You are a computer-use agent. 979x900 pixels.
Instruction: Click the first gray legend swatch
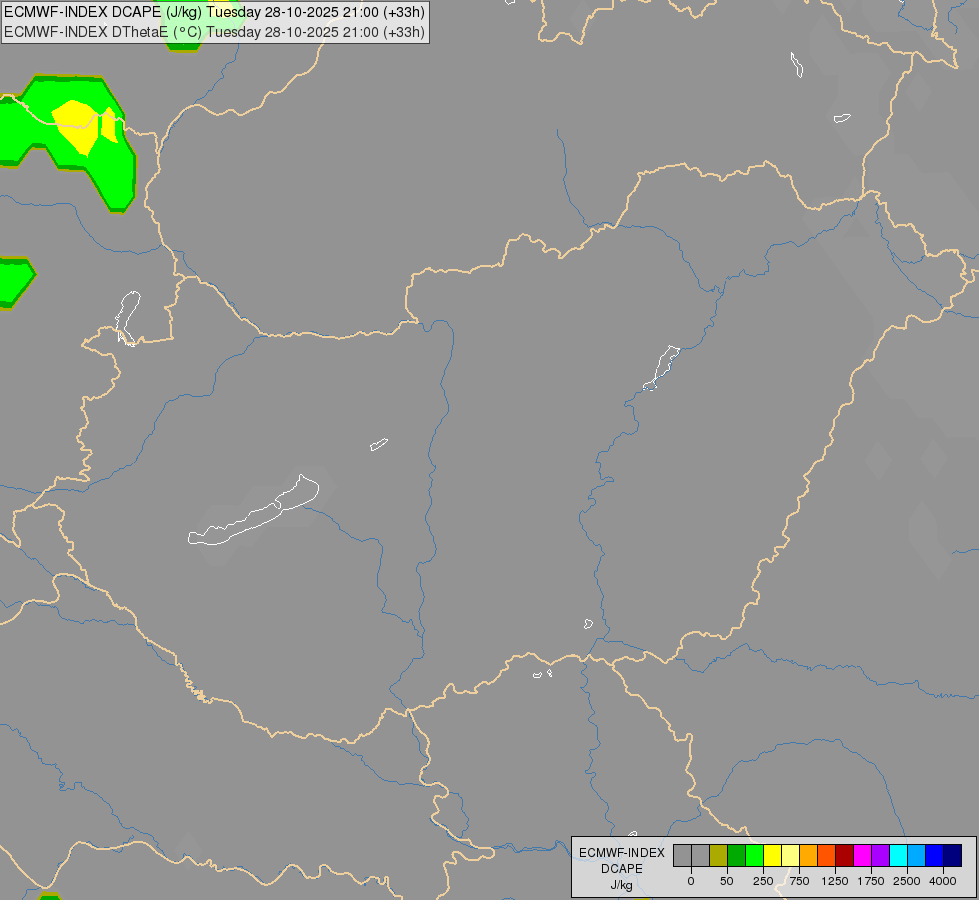(682, 856)
